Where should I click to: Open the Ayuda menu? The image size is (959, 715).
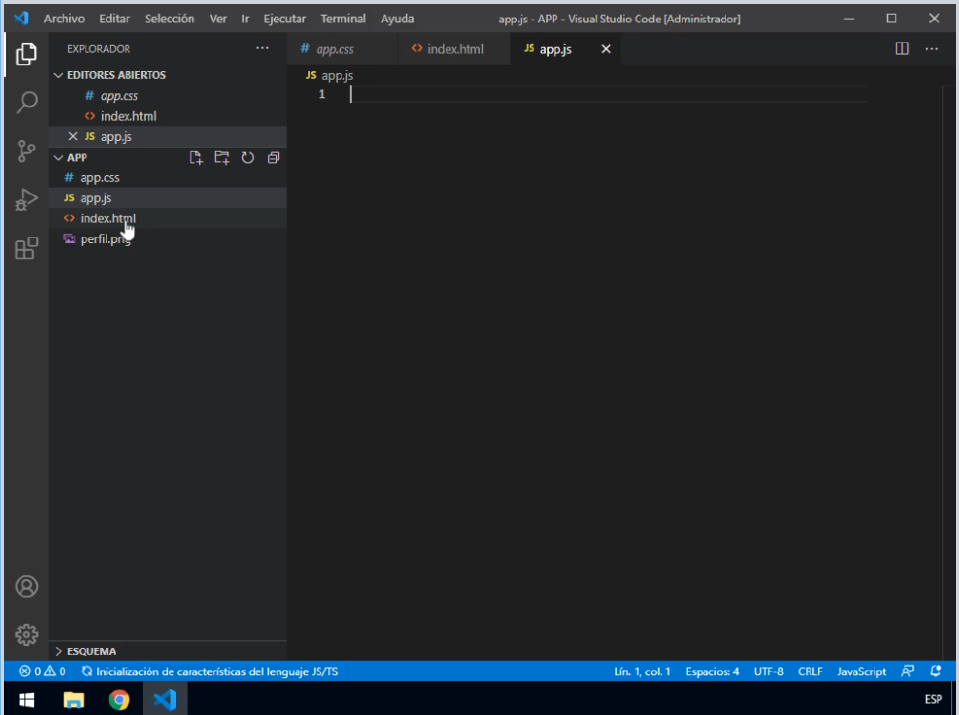(x=398, y=18)
